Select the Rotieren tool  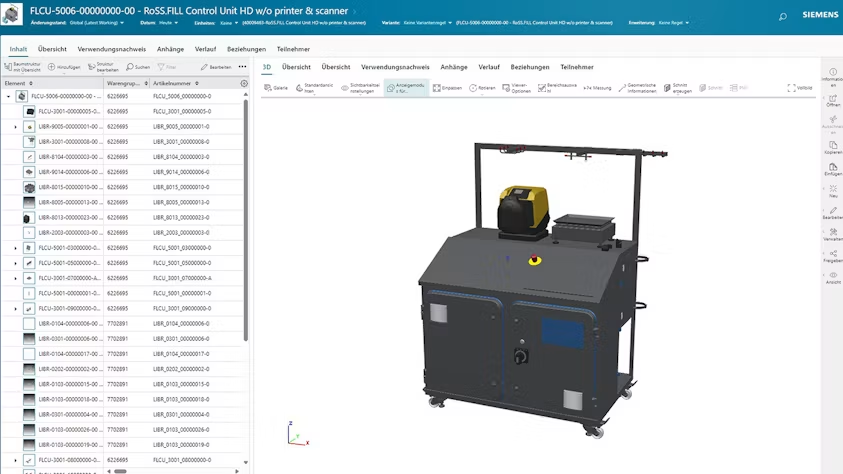pyautogui.click(x=482, y=88)
